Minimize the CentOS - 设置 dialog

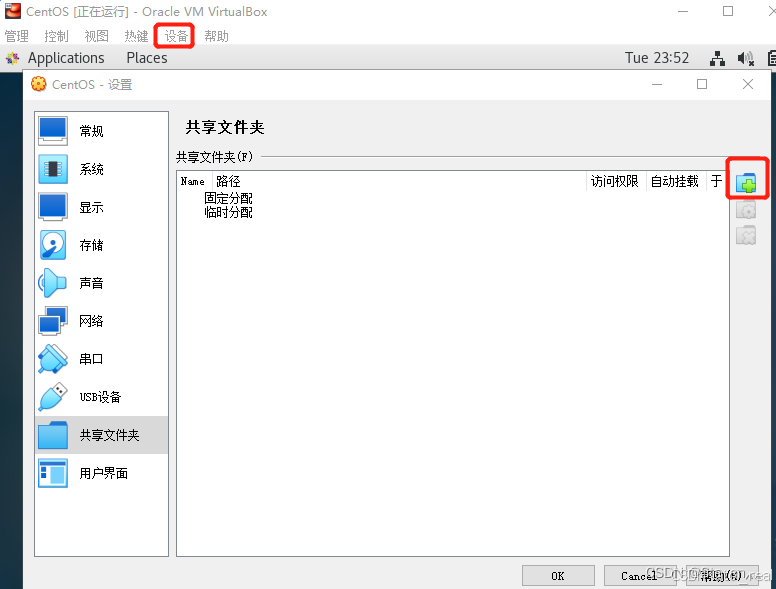tap(657, 84)
